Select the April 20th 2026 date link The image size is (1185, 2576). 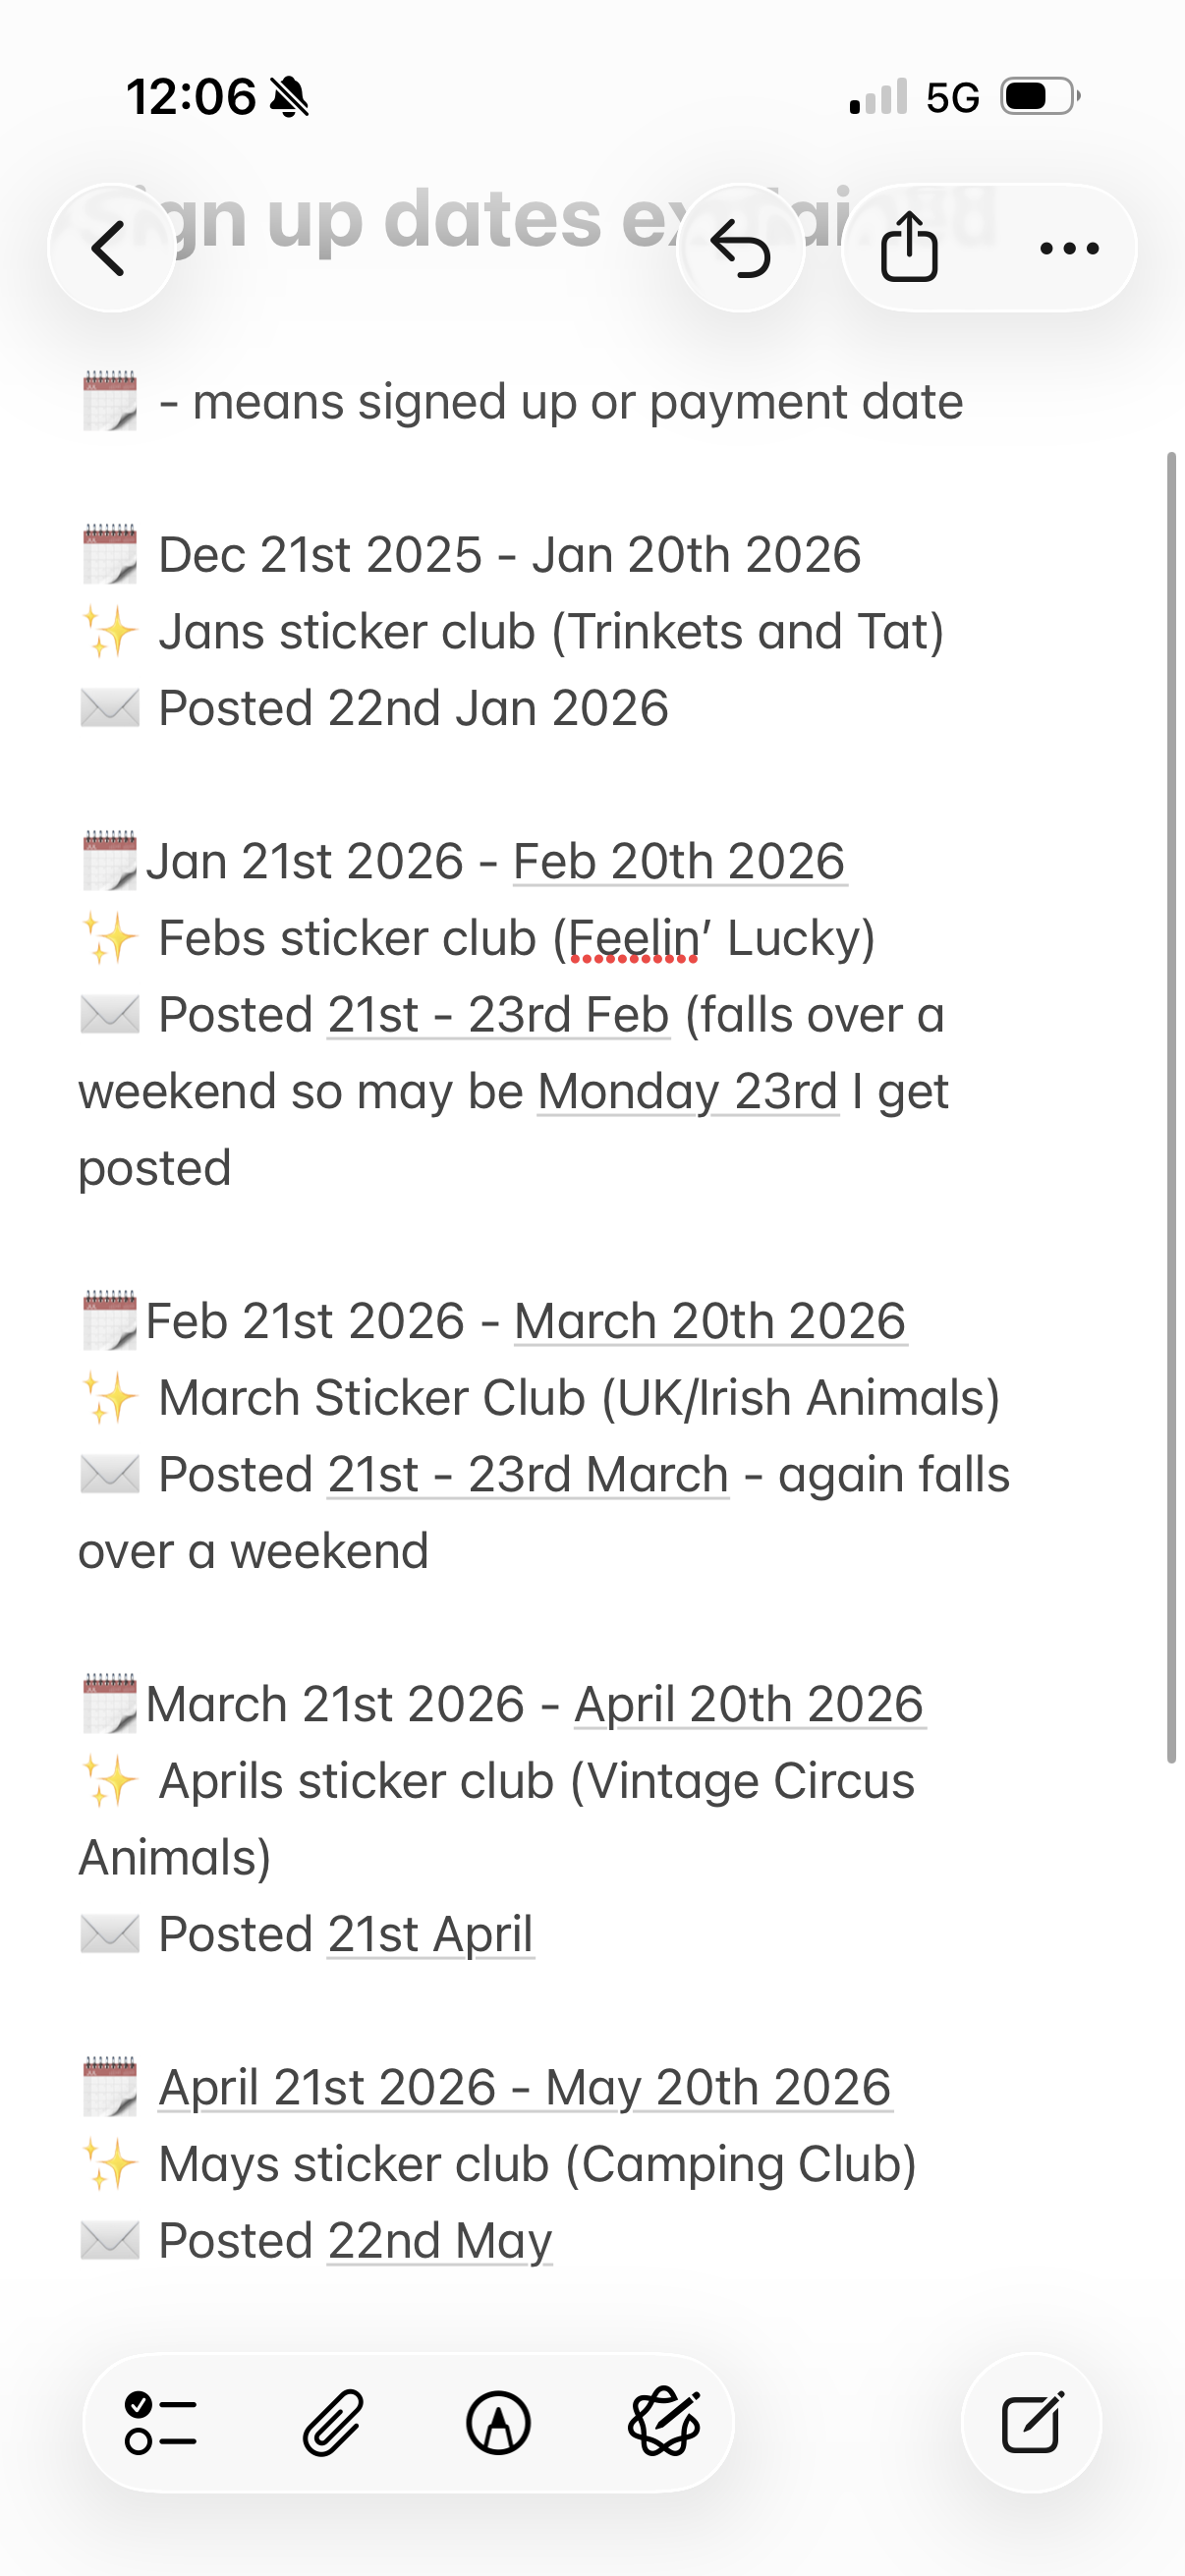pyautogui.click(x=749, y=1703)
